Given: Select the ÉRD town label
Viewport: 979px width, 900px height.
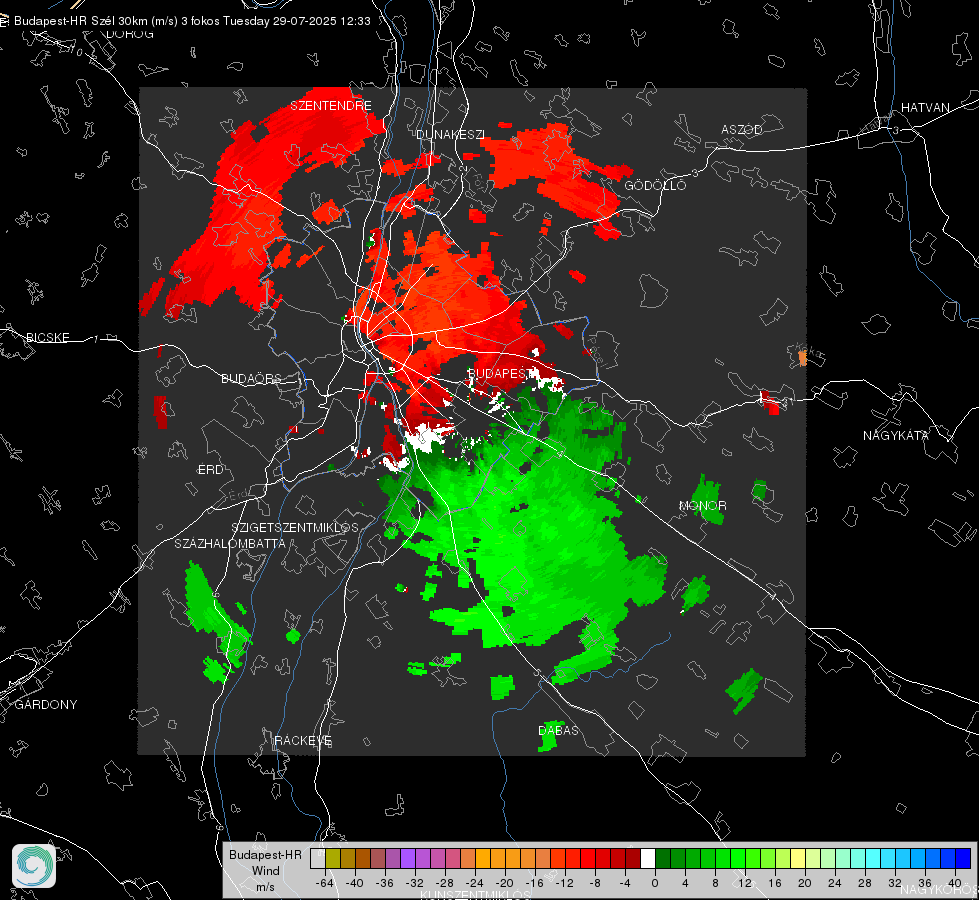Looking at the screenshot, I should coord(210,470).
